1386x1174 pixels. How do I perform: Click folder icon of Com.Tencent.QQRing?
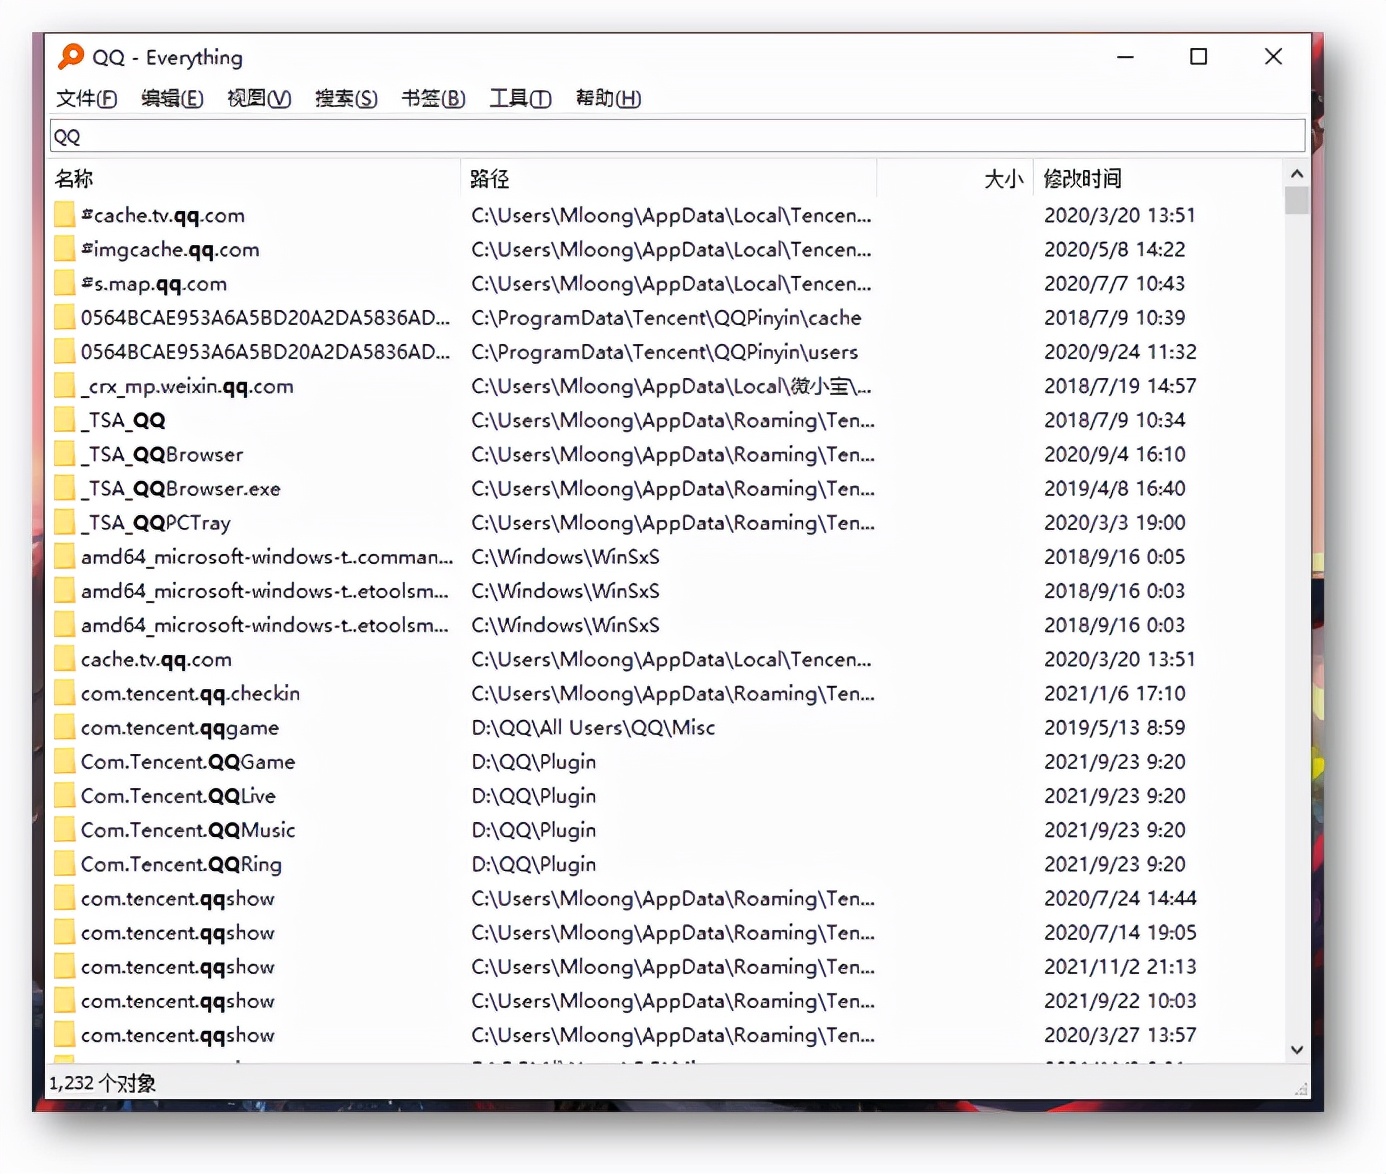(x=64, y=863)
